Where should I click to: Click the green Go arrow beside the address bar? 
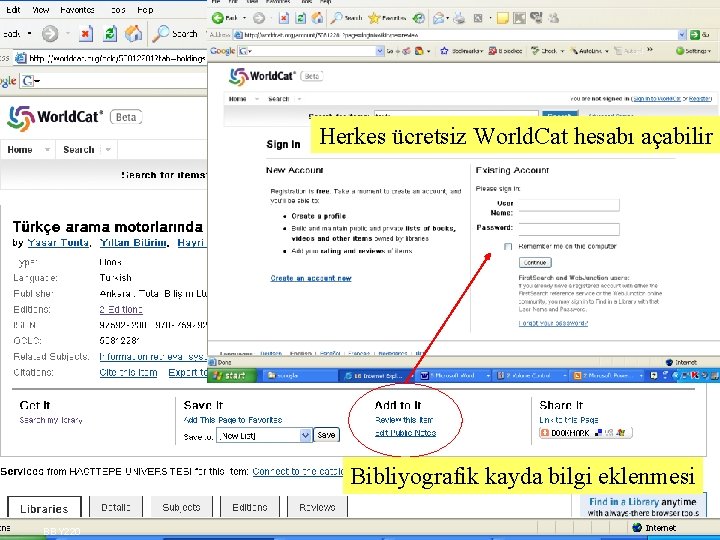point(695,34)
